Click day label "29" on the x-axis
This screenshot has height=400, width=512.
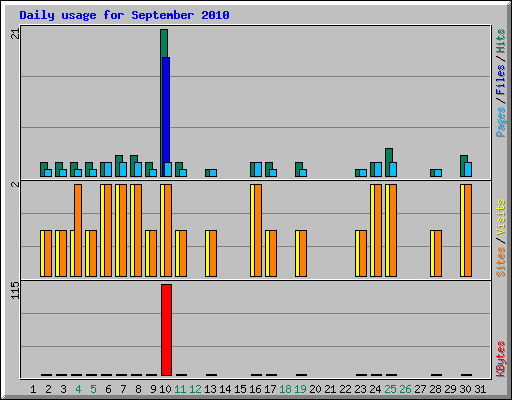(x=450, y=389)
